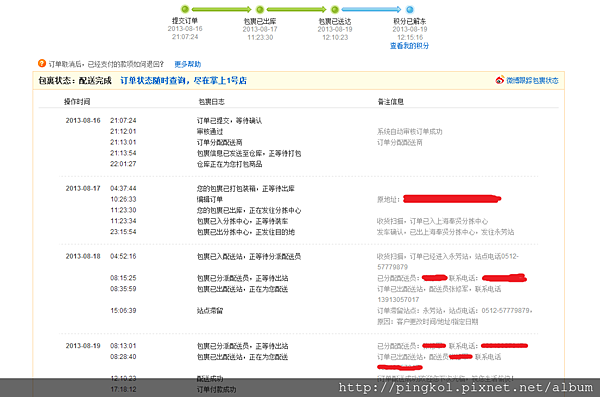Click the 包裹已出库 progress step dot

260,9
